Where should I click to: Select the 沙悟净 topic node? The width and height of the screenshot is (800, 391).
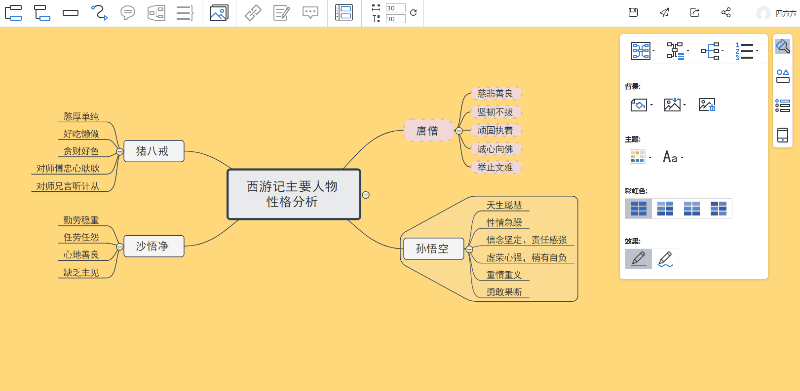154,247
